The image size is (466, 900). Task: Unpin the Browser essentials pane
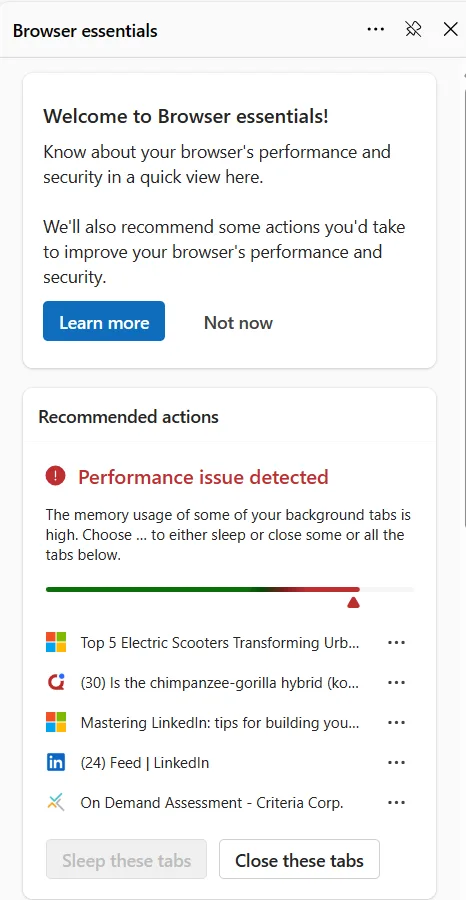point(413,29)
